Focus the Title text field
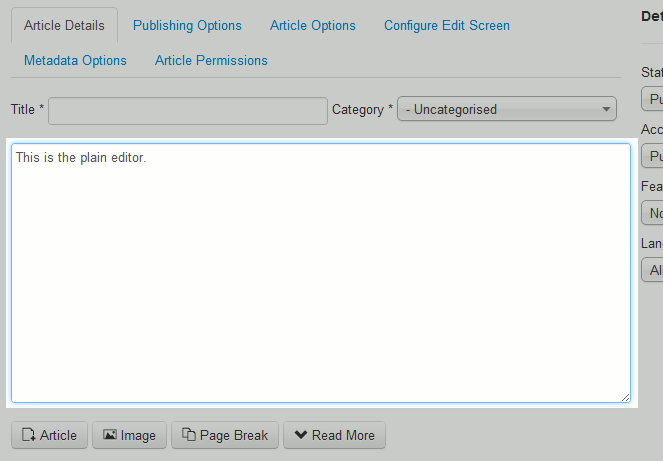Viewport: 663px width, 461px height. pyautogui.click(x=188, y=110)
